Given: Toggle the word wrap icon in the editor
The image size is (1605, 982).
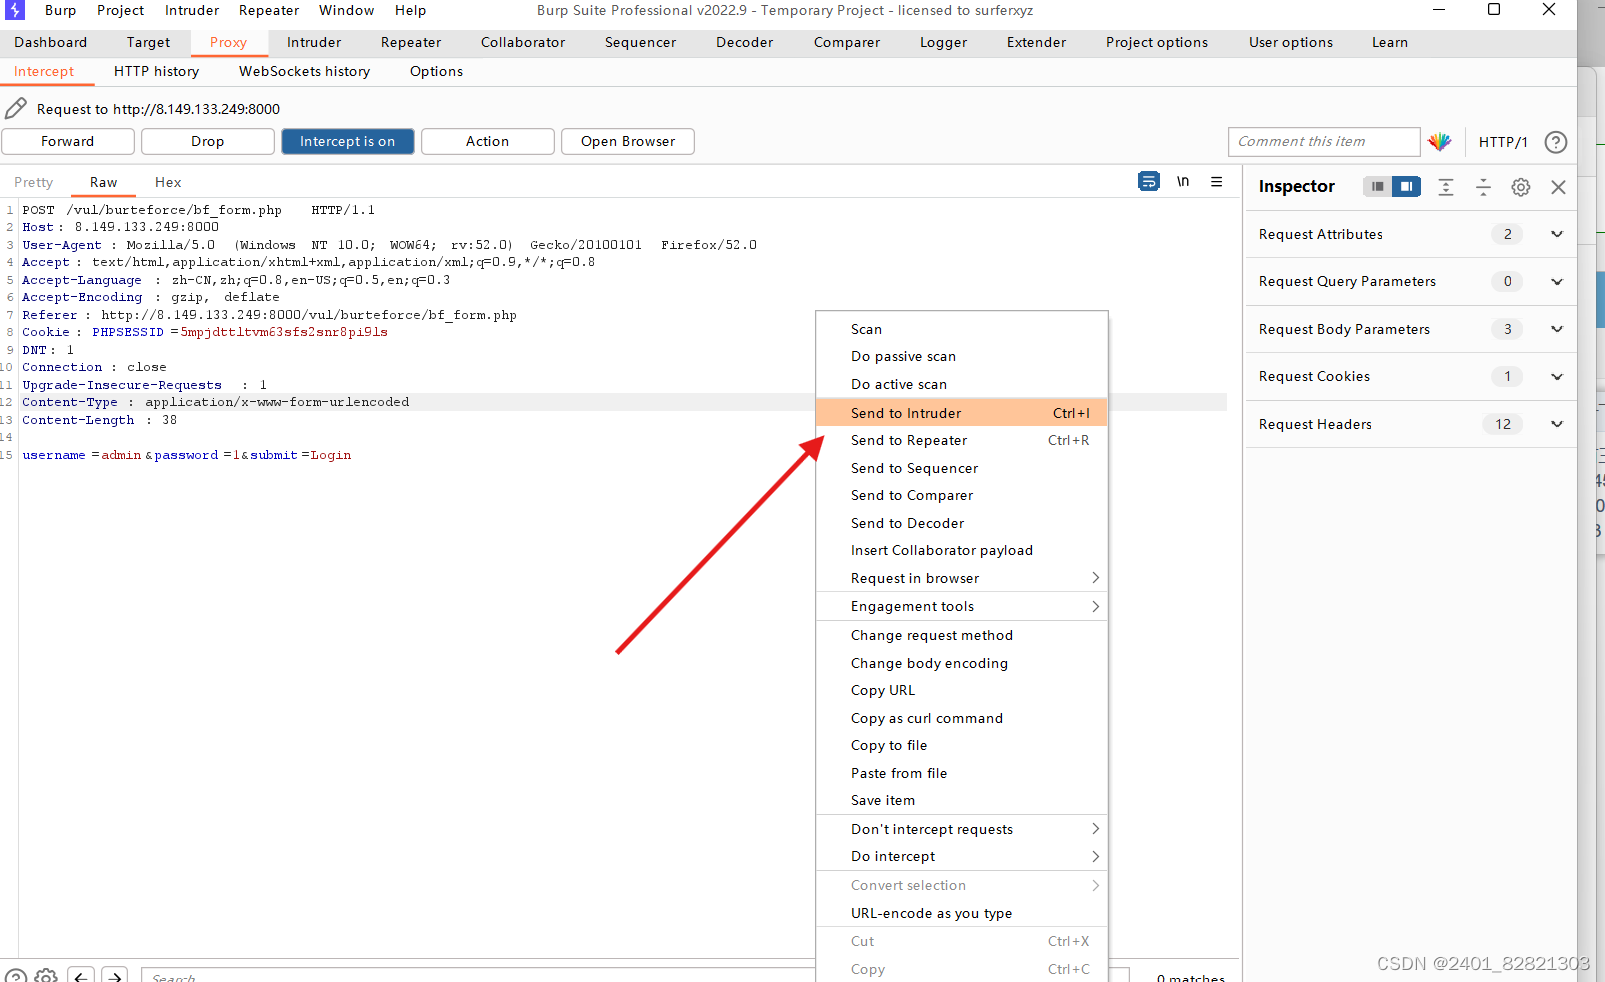Looking at the screenshot, I should pyautogui.click(x=1149, y=181).
